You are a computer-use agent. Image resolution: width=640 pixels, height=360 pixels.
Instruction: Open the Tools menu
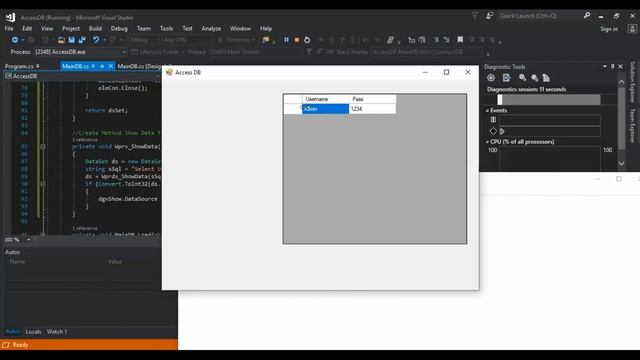pyautogui.click(x=166, y=29)
